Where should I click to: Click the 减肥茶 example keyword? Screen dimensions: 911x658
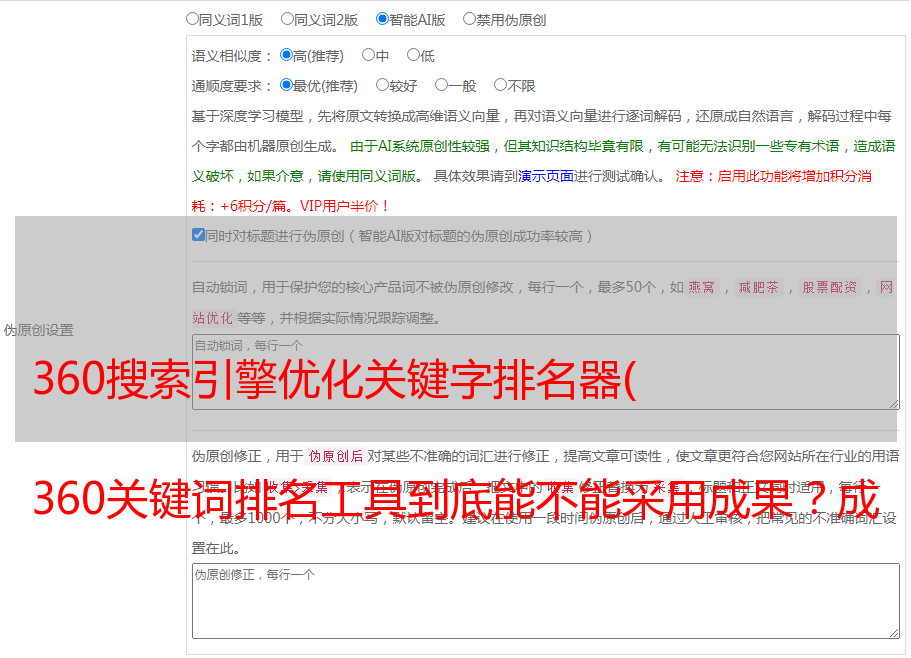(x=758, y=287)
